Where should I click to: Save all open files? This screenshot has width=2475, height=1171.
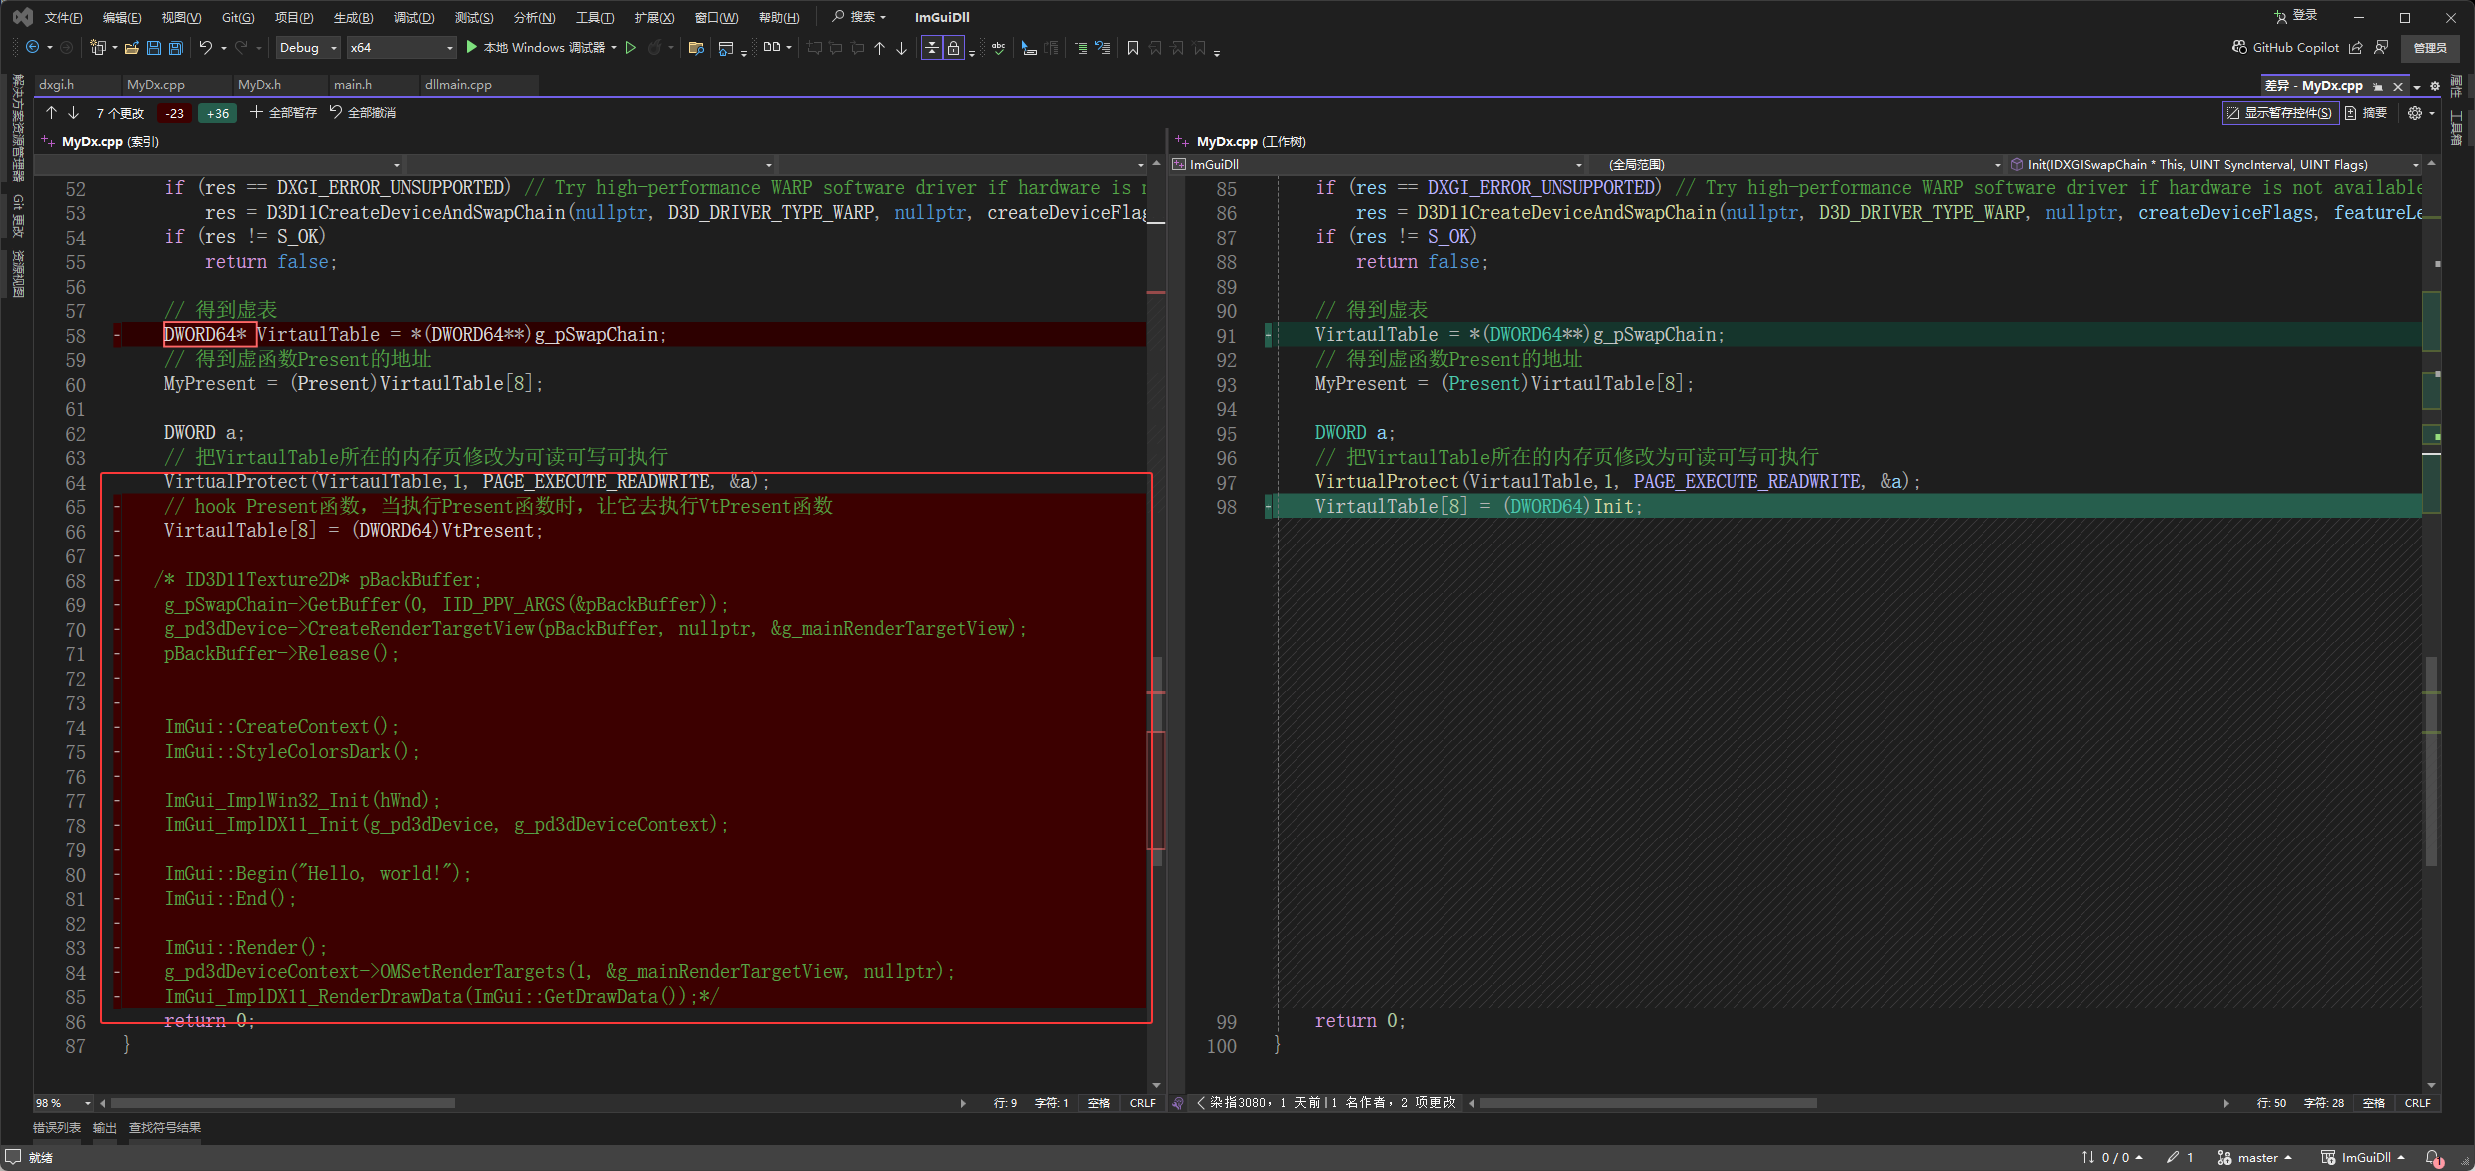pyautogui.click(x=175, y=47)
